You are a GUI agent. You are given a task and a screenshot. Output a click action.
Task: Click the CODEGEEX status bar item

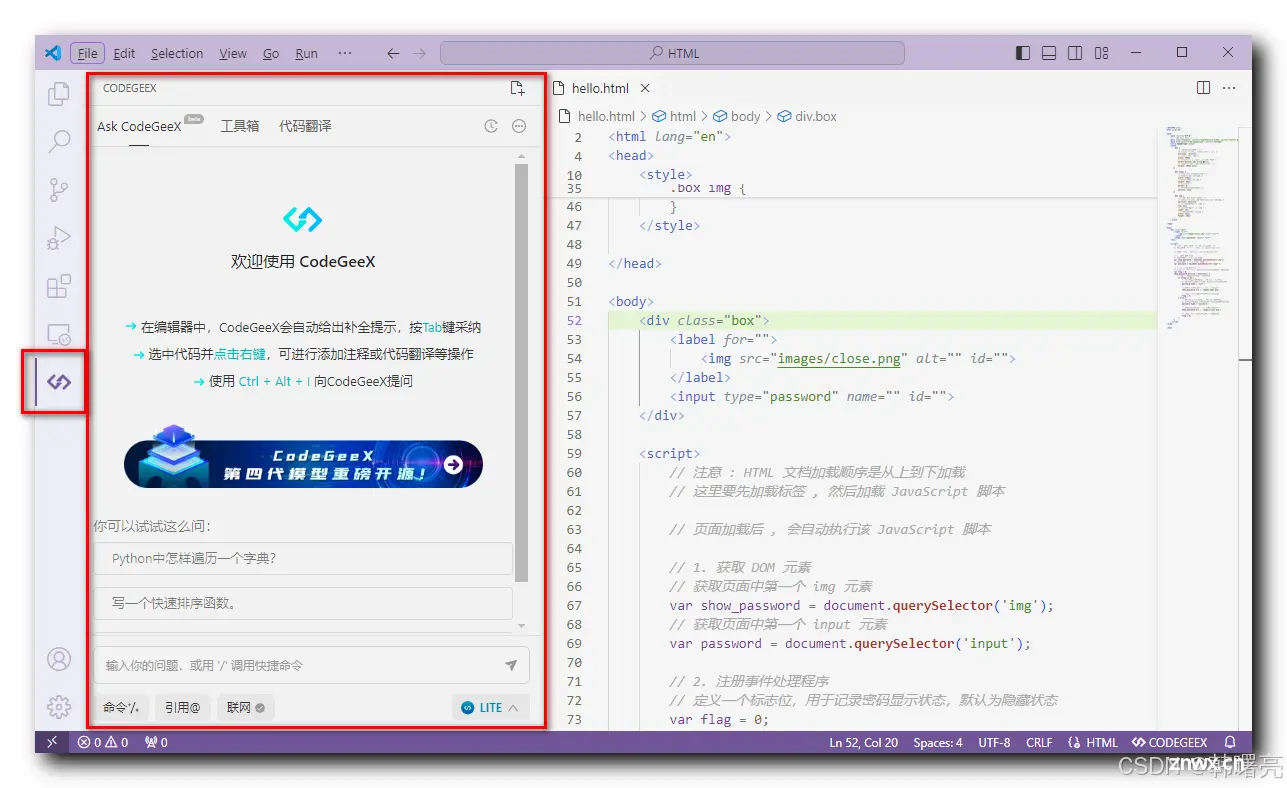click(1170, 742)
